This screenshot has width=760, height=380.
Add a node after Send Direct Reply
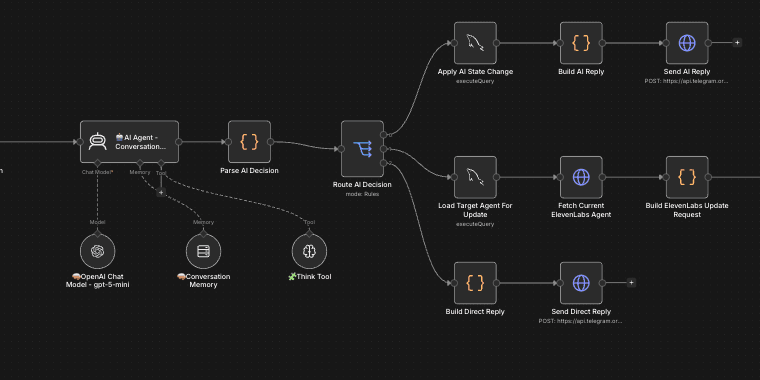pos(631,283)
